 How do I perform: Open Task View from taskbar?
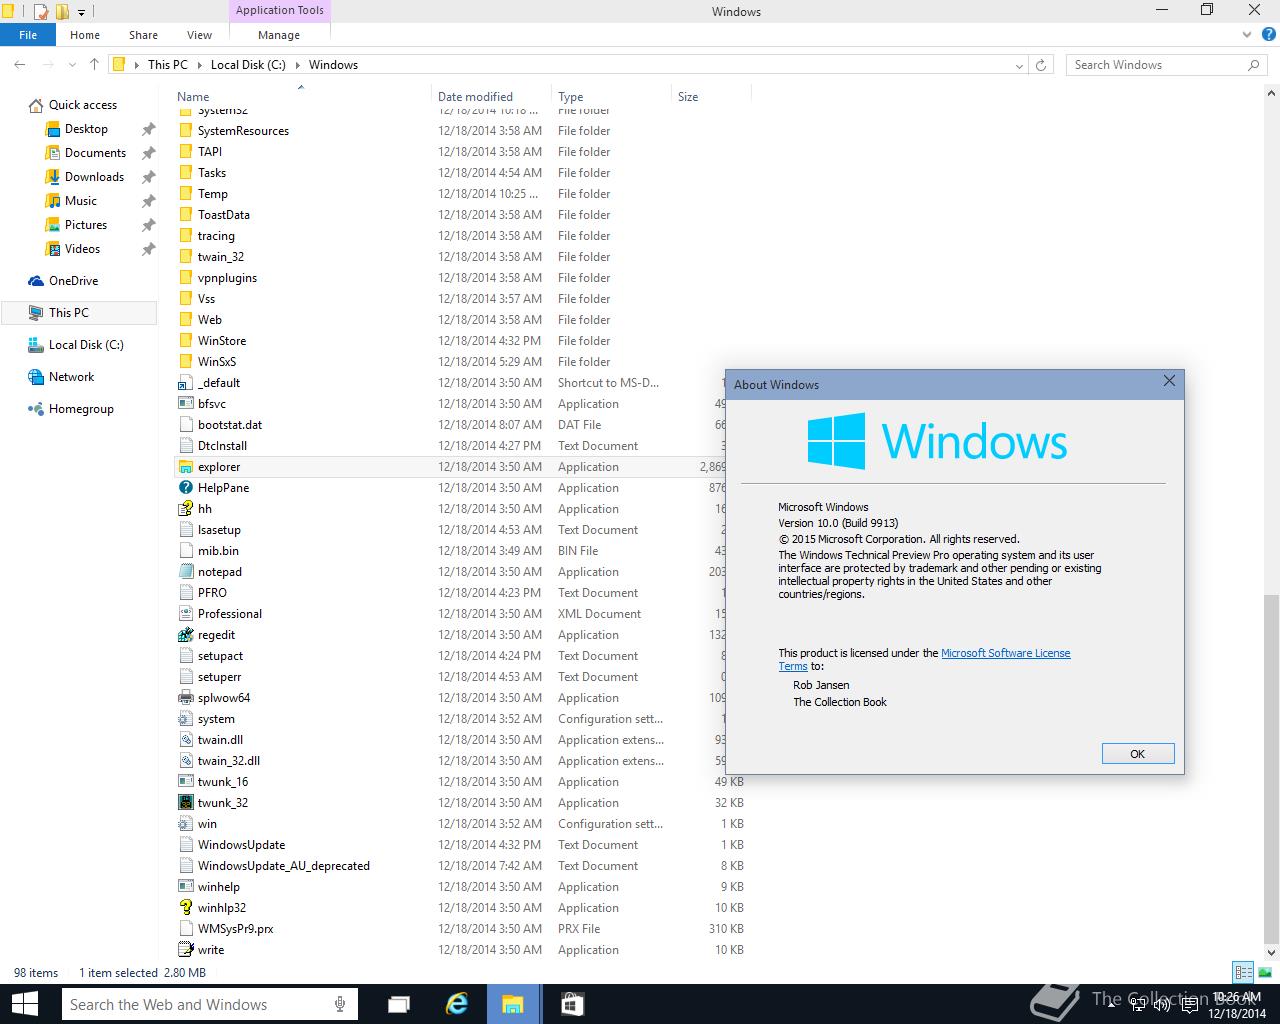coord(398,1004)
